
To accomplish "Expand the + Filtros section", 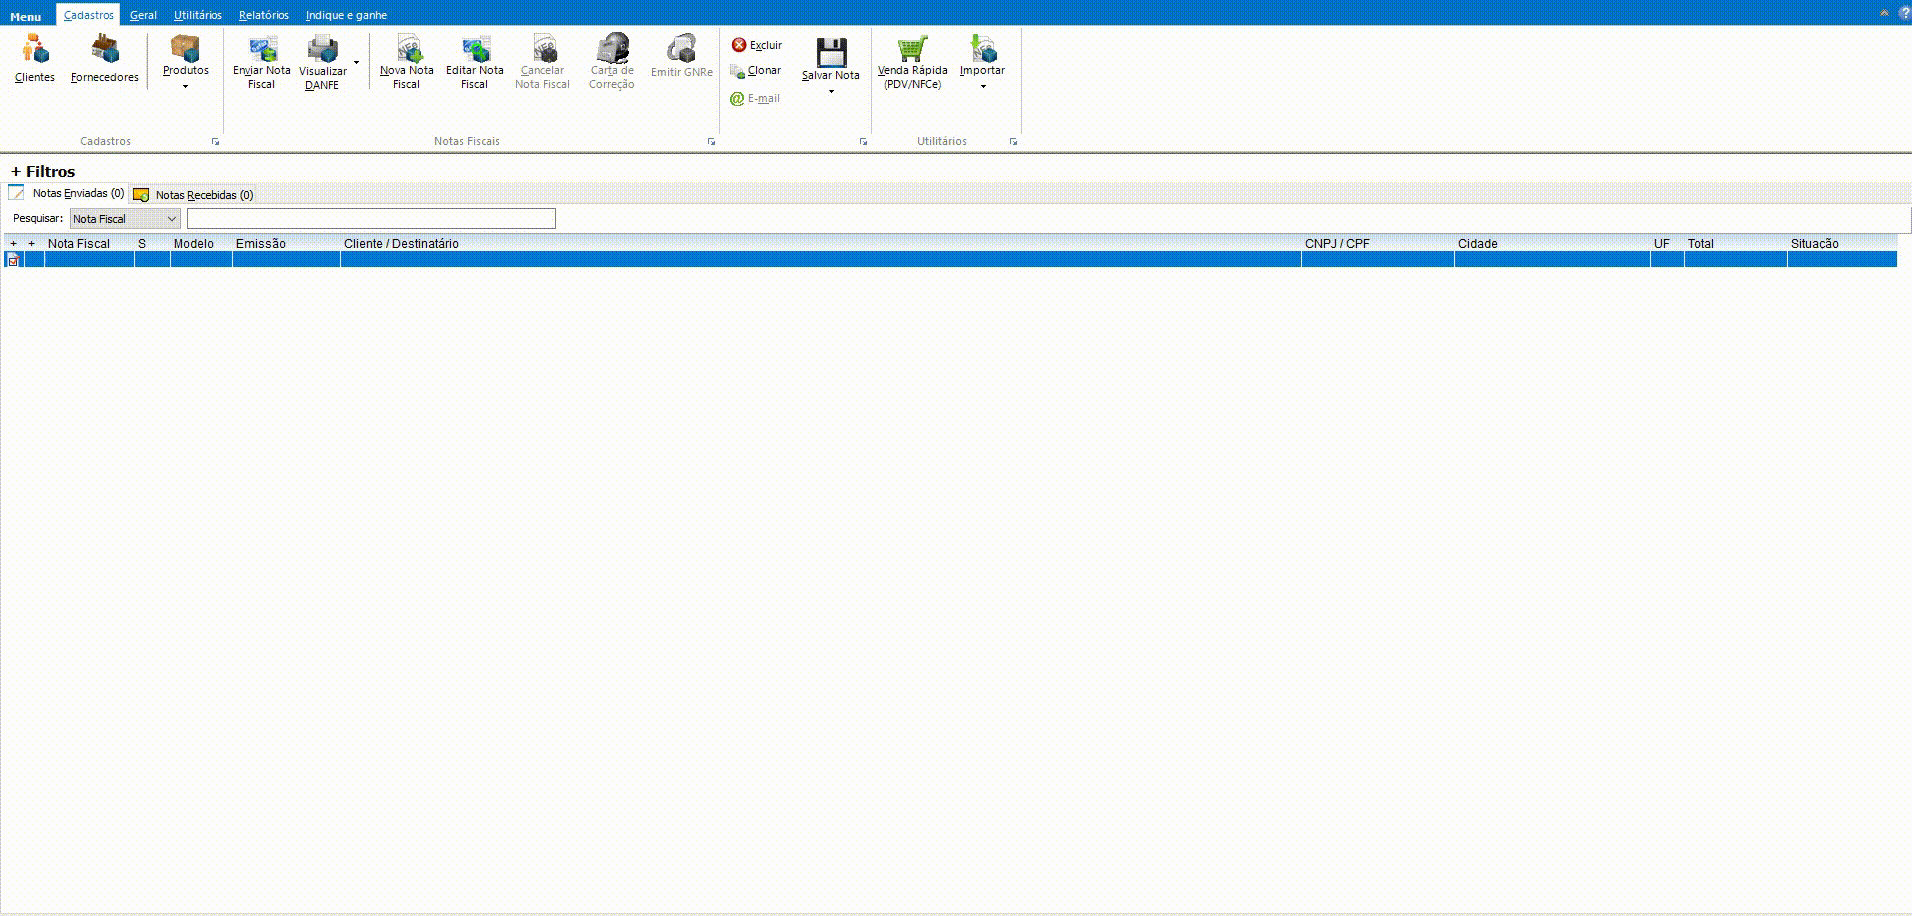I will tap(44, 172).
